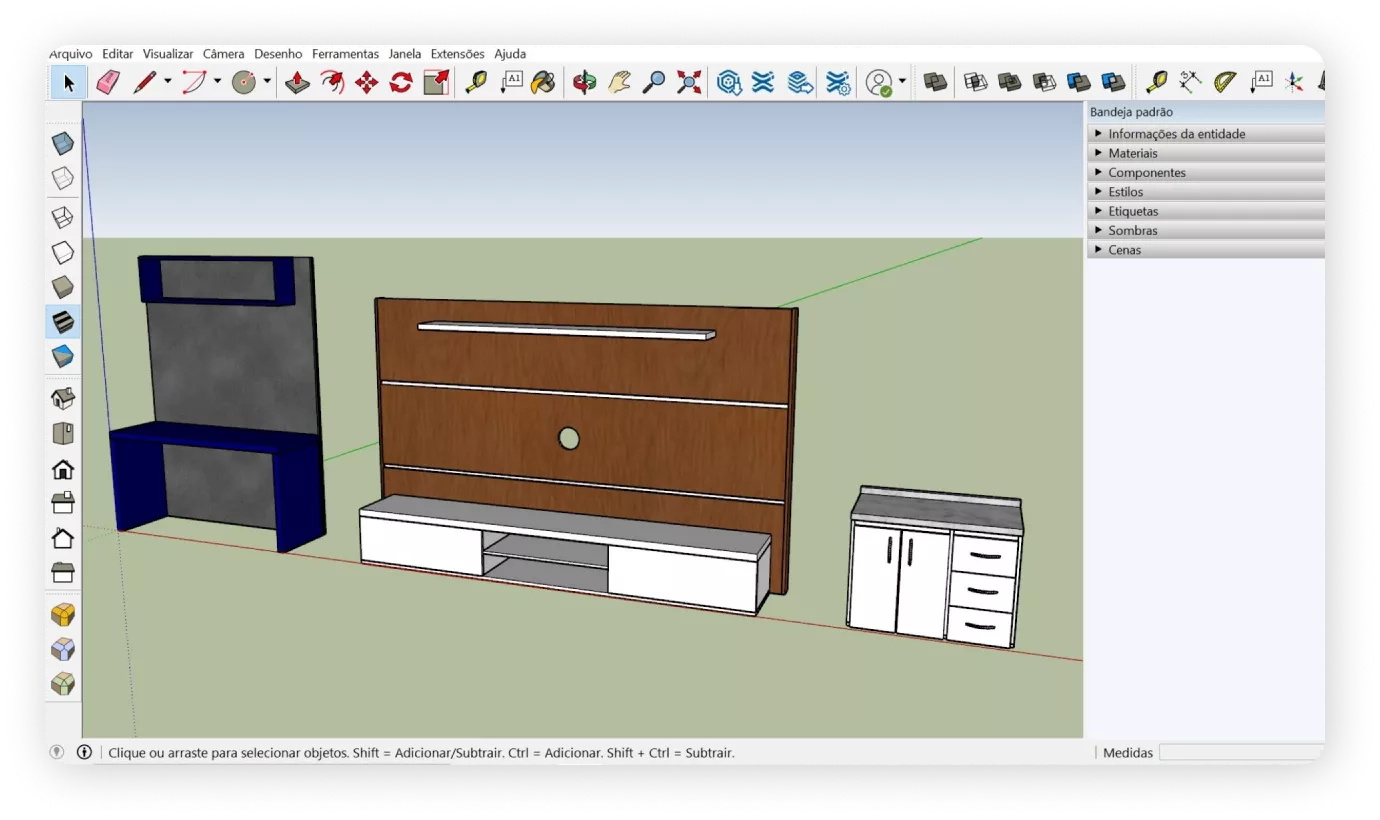Switch to Monochrome face style

coord(63,356)
